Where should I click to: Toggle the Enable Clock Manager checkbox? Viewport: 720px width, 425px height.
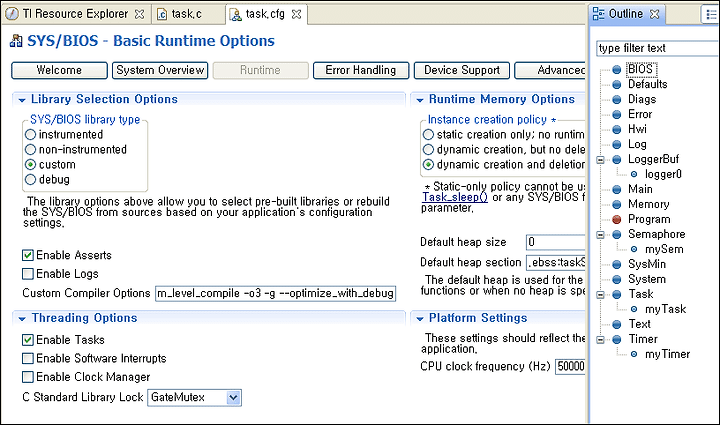[28, 377]
